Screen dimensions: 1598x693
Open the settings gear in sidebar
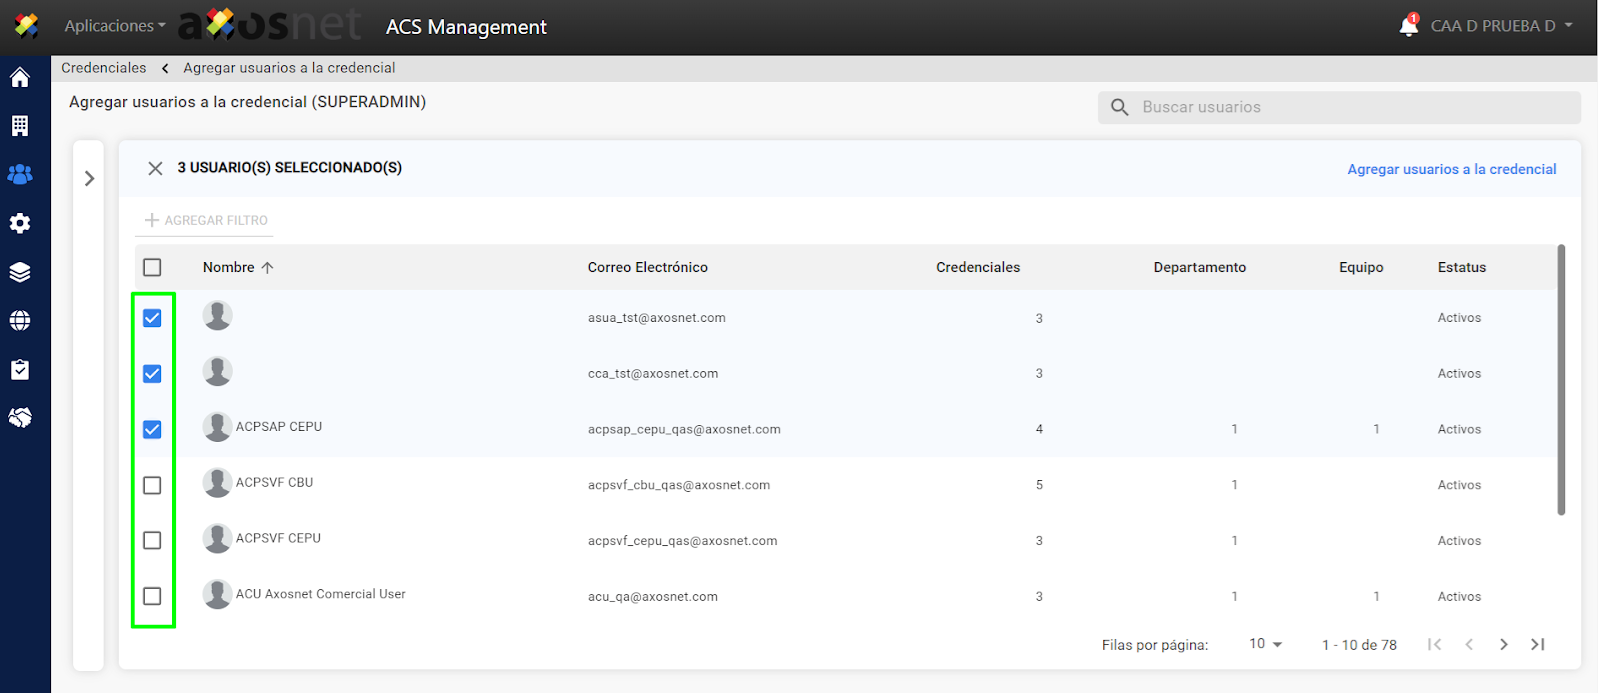pyautogui.click(x=20, y=223)
